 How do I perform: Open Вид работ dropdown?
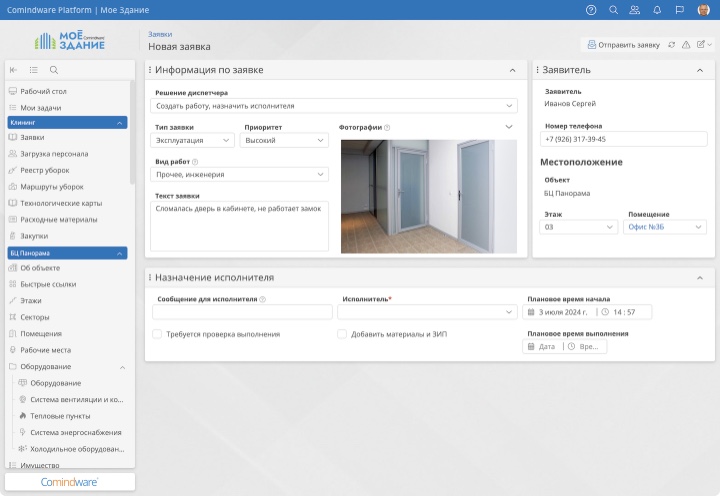(239, 175)
